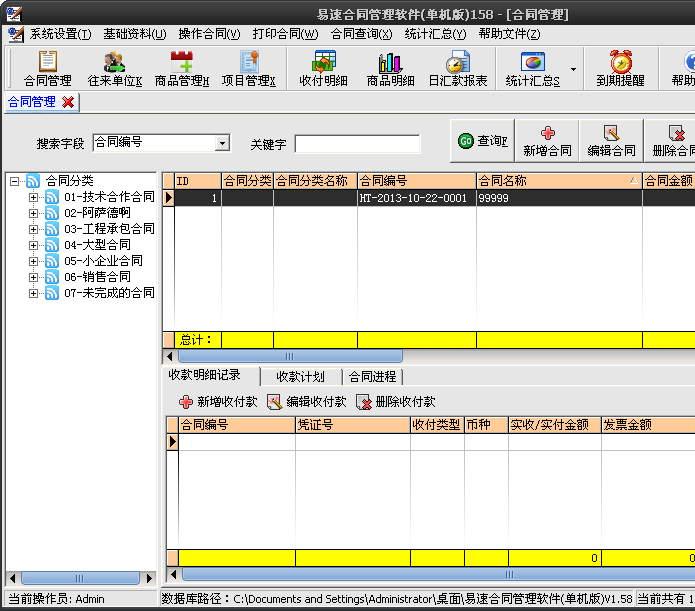Expand the 03-工程承包合同 node
The image size is (695, 611).
click(x=33, y=229)
